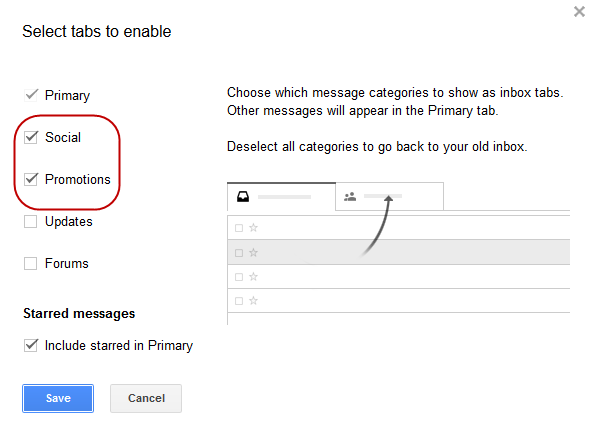The height and width of the screenshot is (426, 590).
Task: Click the inbox tray icon in preview
Action: (x=243, y=197)
